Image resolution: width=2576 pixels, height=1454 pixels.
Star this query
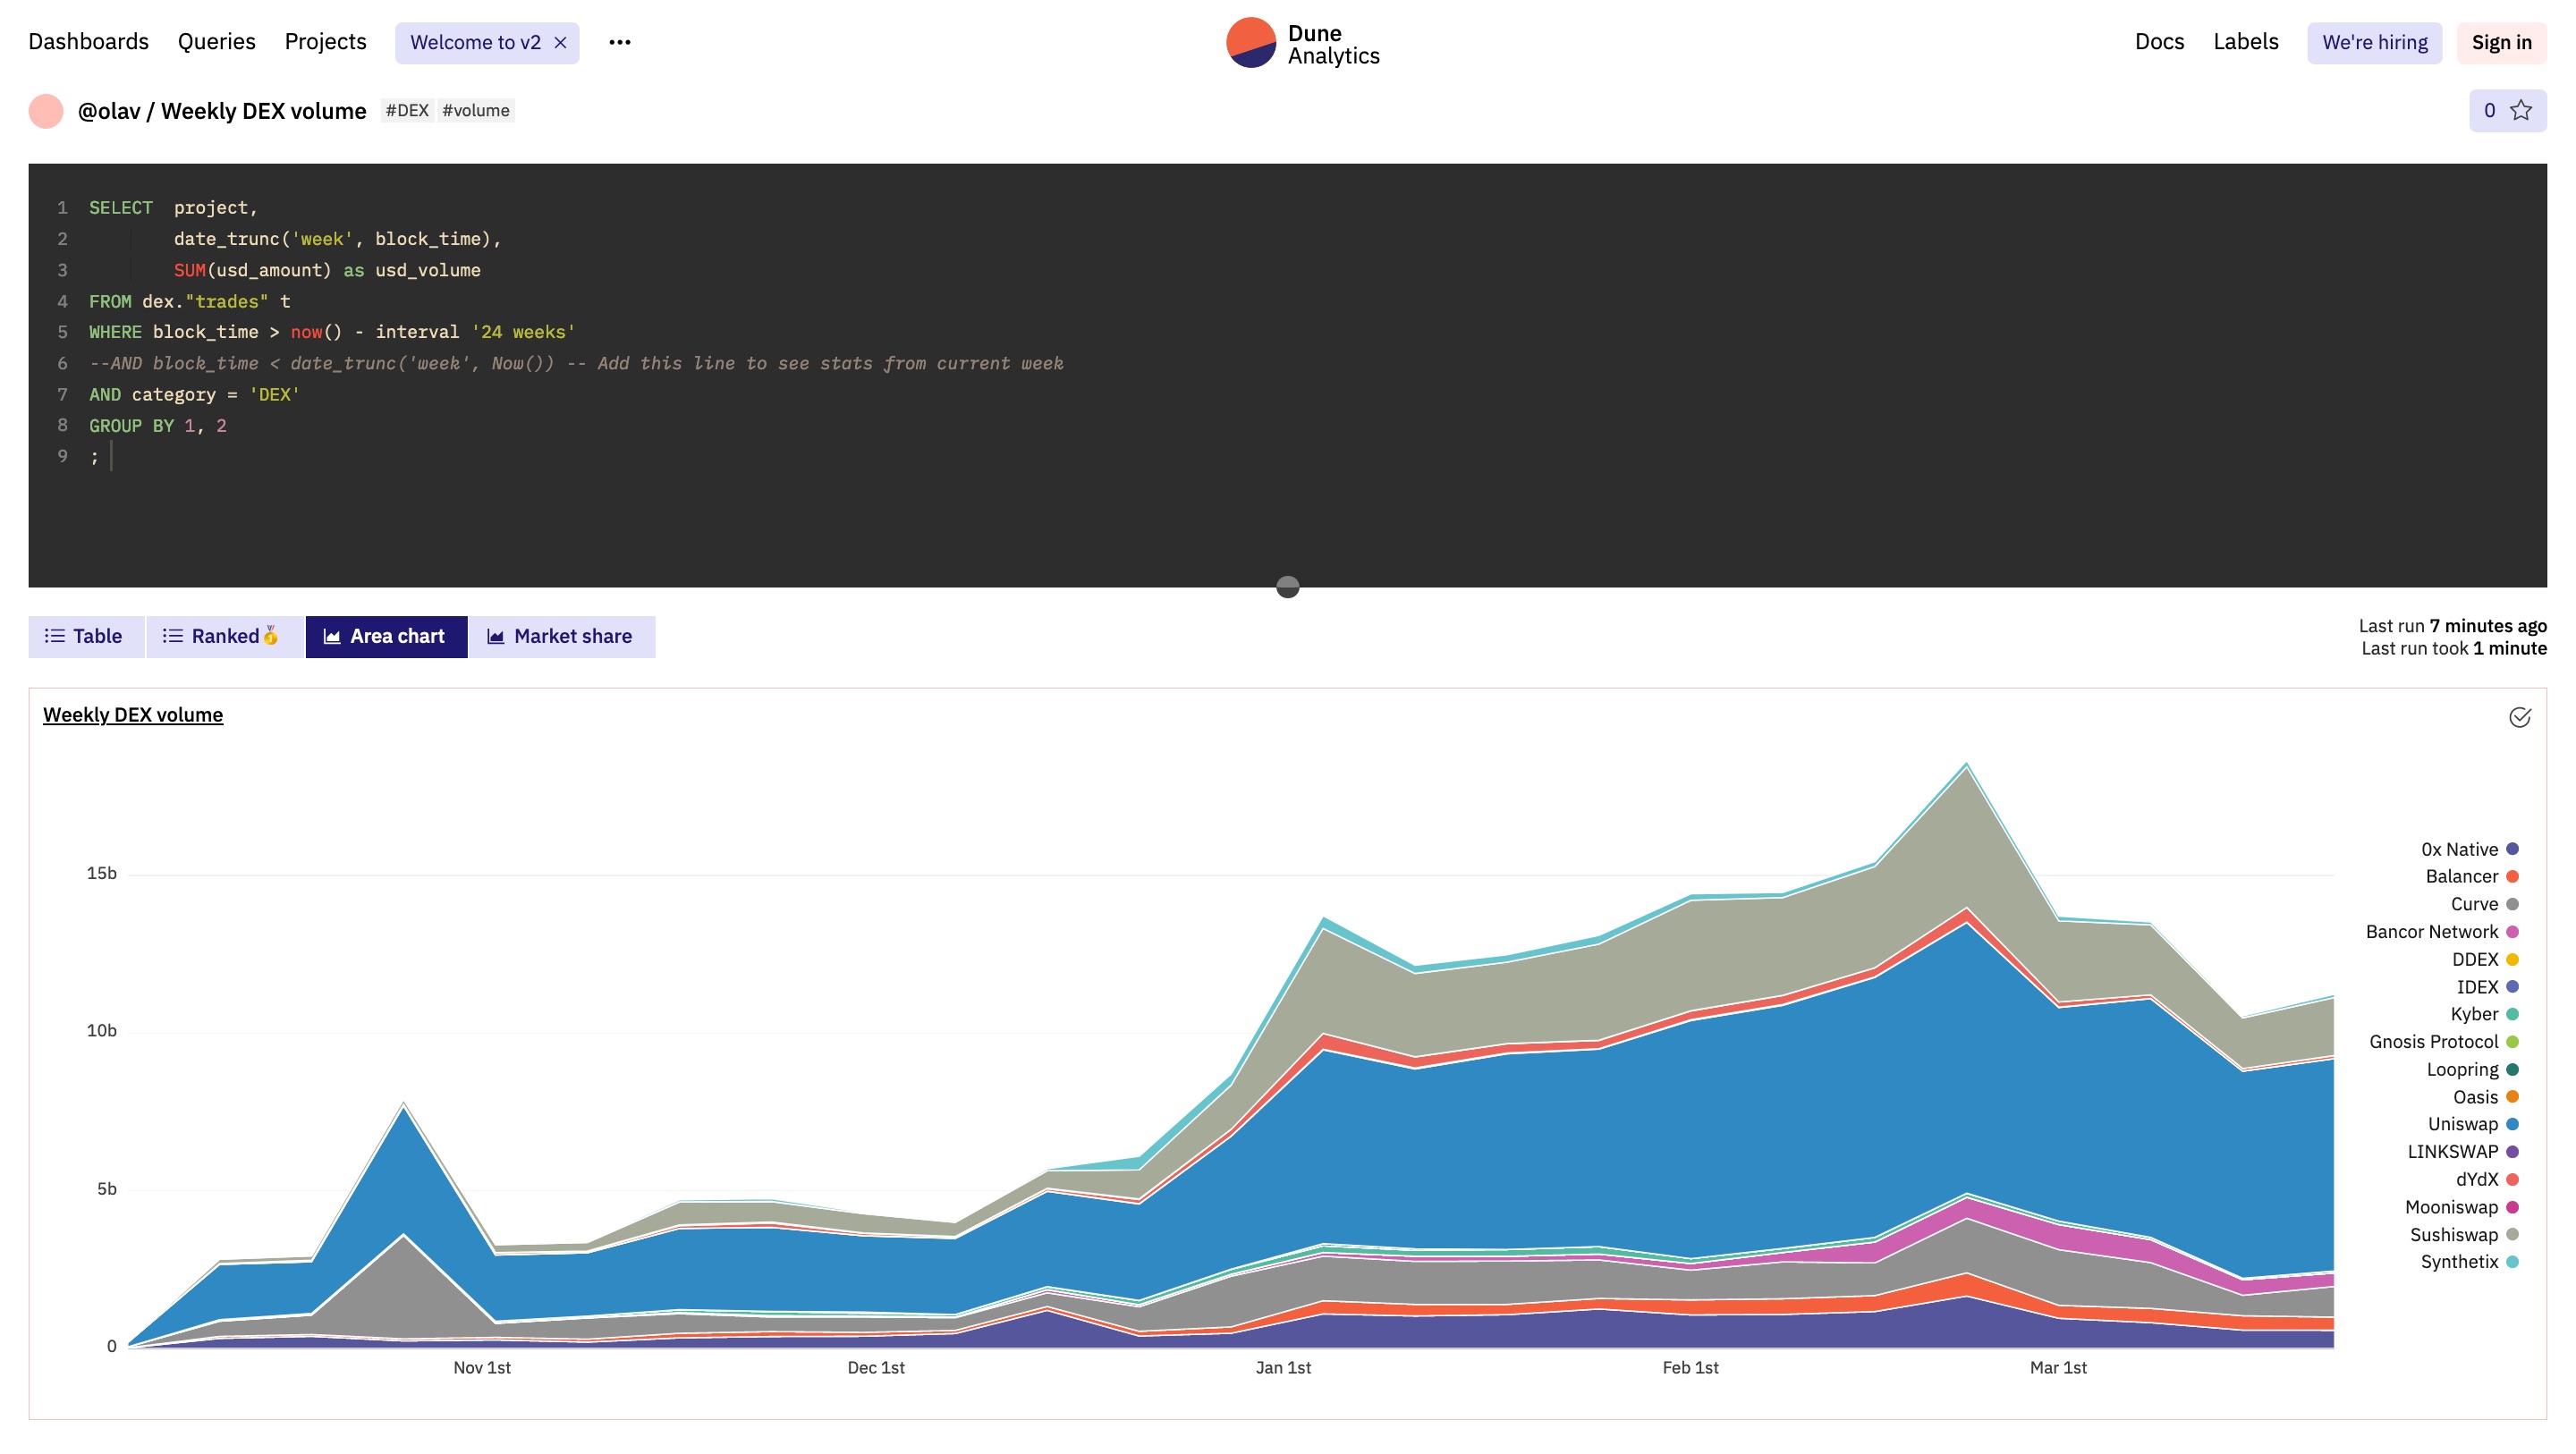2507,110
